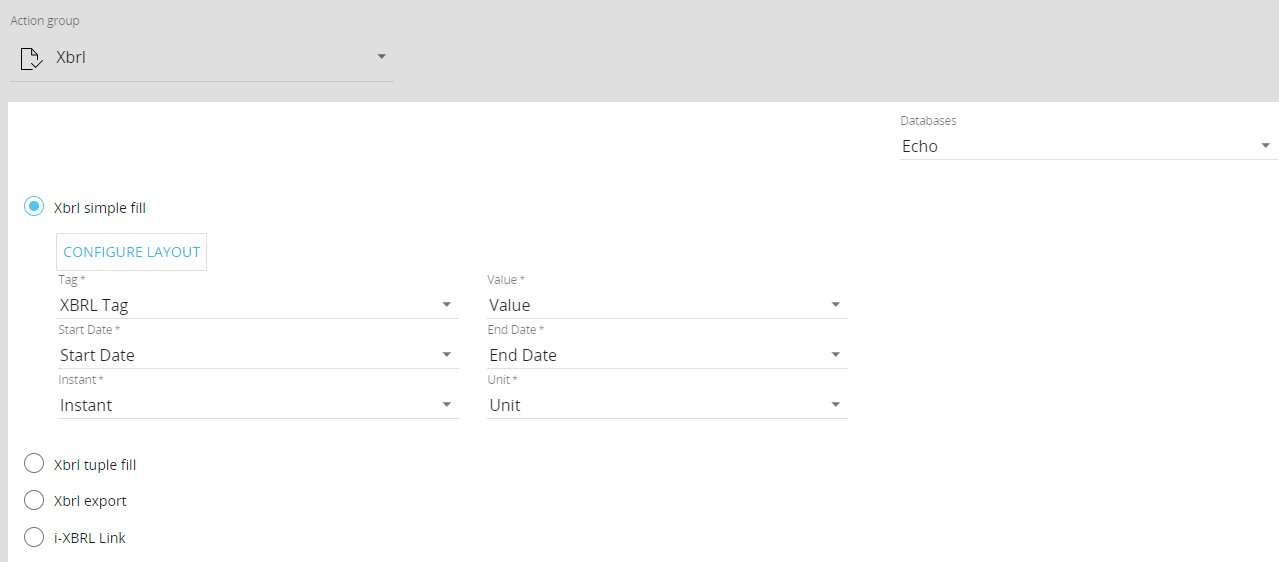The width and height of the screenshot is (1279, 562).
Task: Click the Start Date field text
Action: tap(97, 355)
